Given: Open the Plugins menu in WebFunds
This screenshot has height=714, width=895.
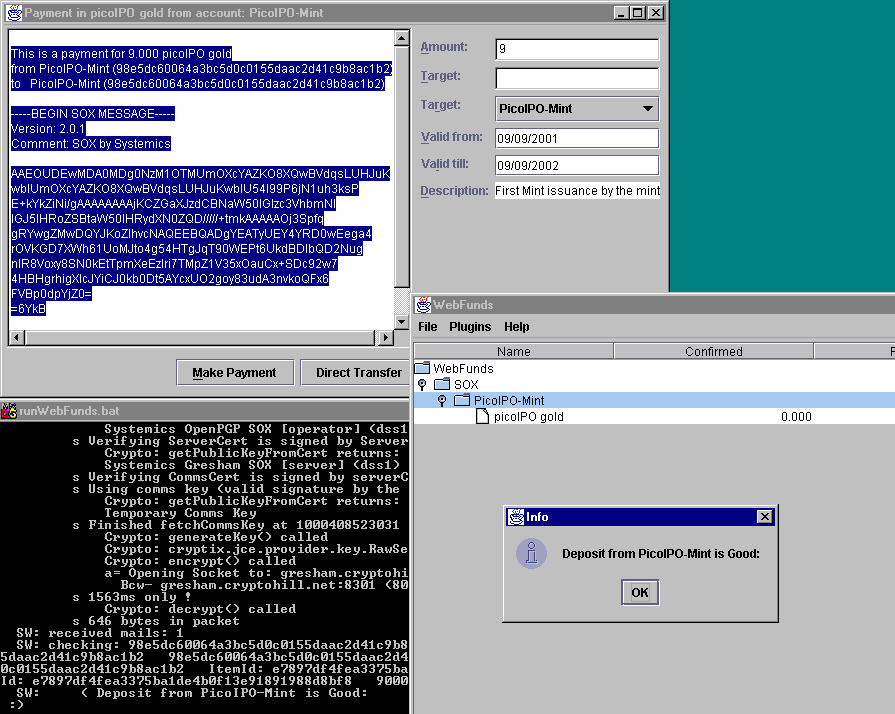Looking at the screenshot, I should click(470, 326).
